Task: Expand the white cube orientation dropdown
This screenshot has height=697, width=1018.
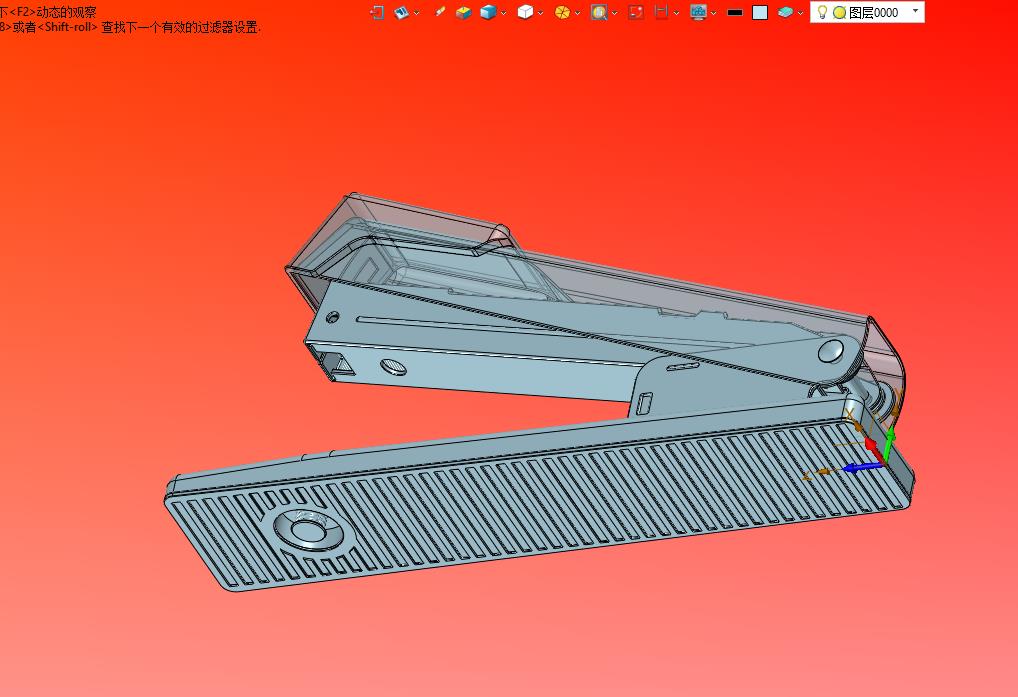Action: pyautogui.click(x=540, y=12)
